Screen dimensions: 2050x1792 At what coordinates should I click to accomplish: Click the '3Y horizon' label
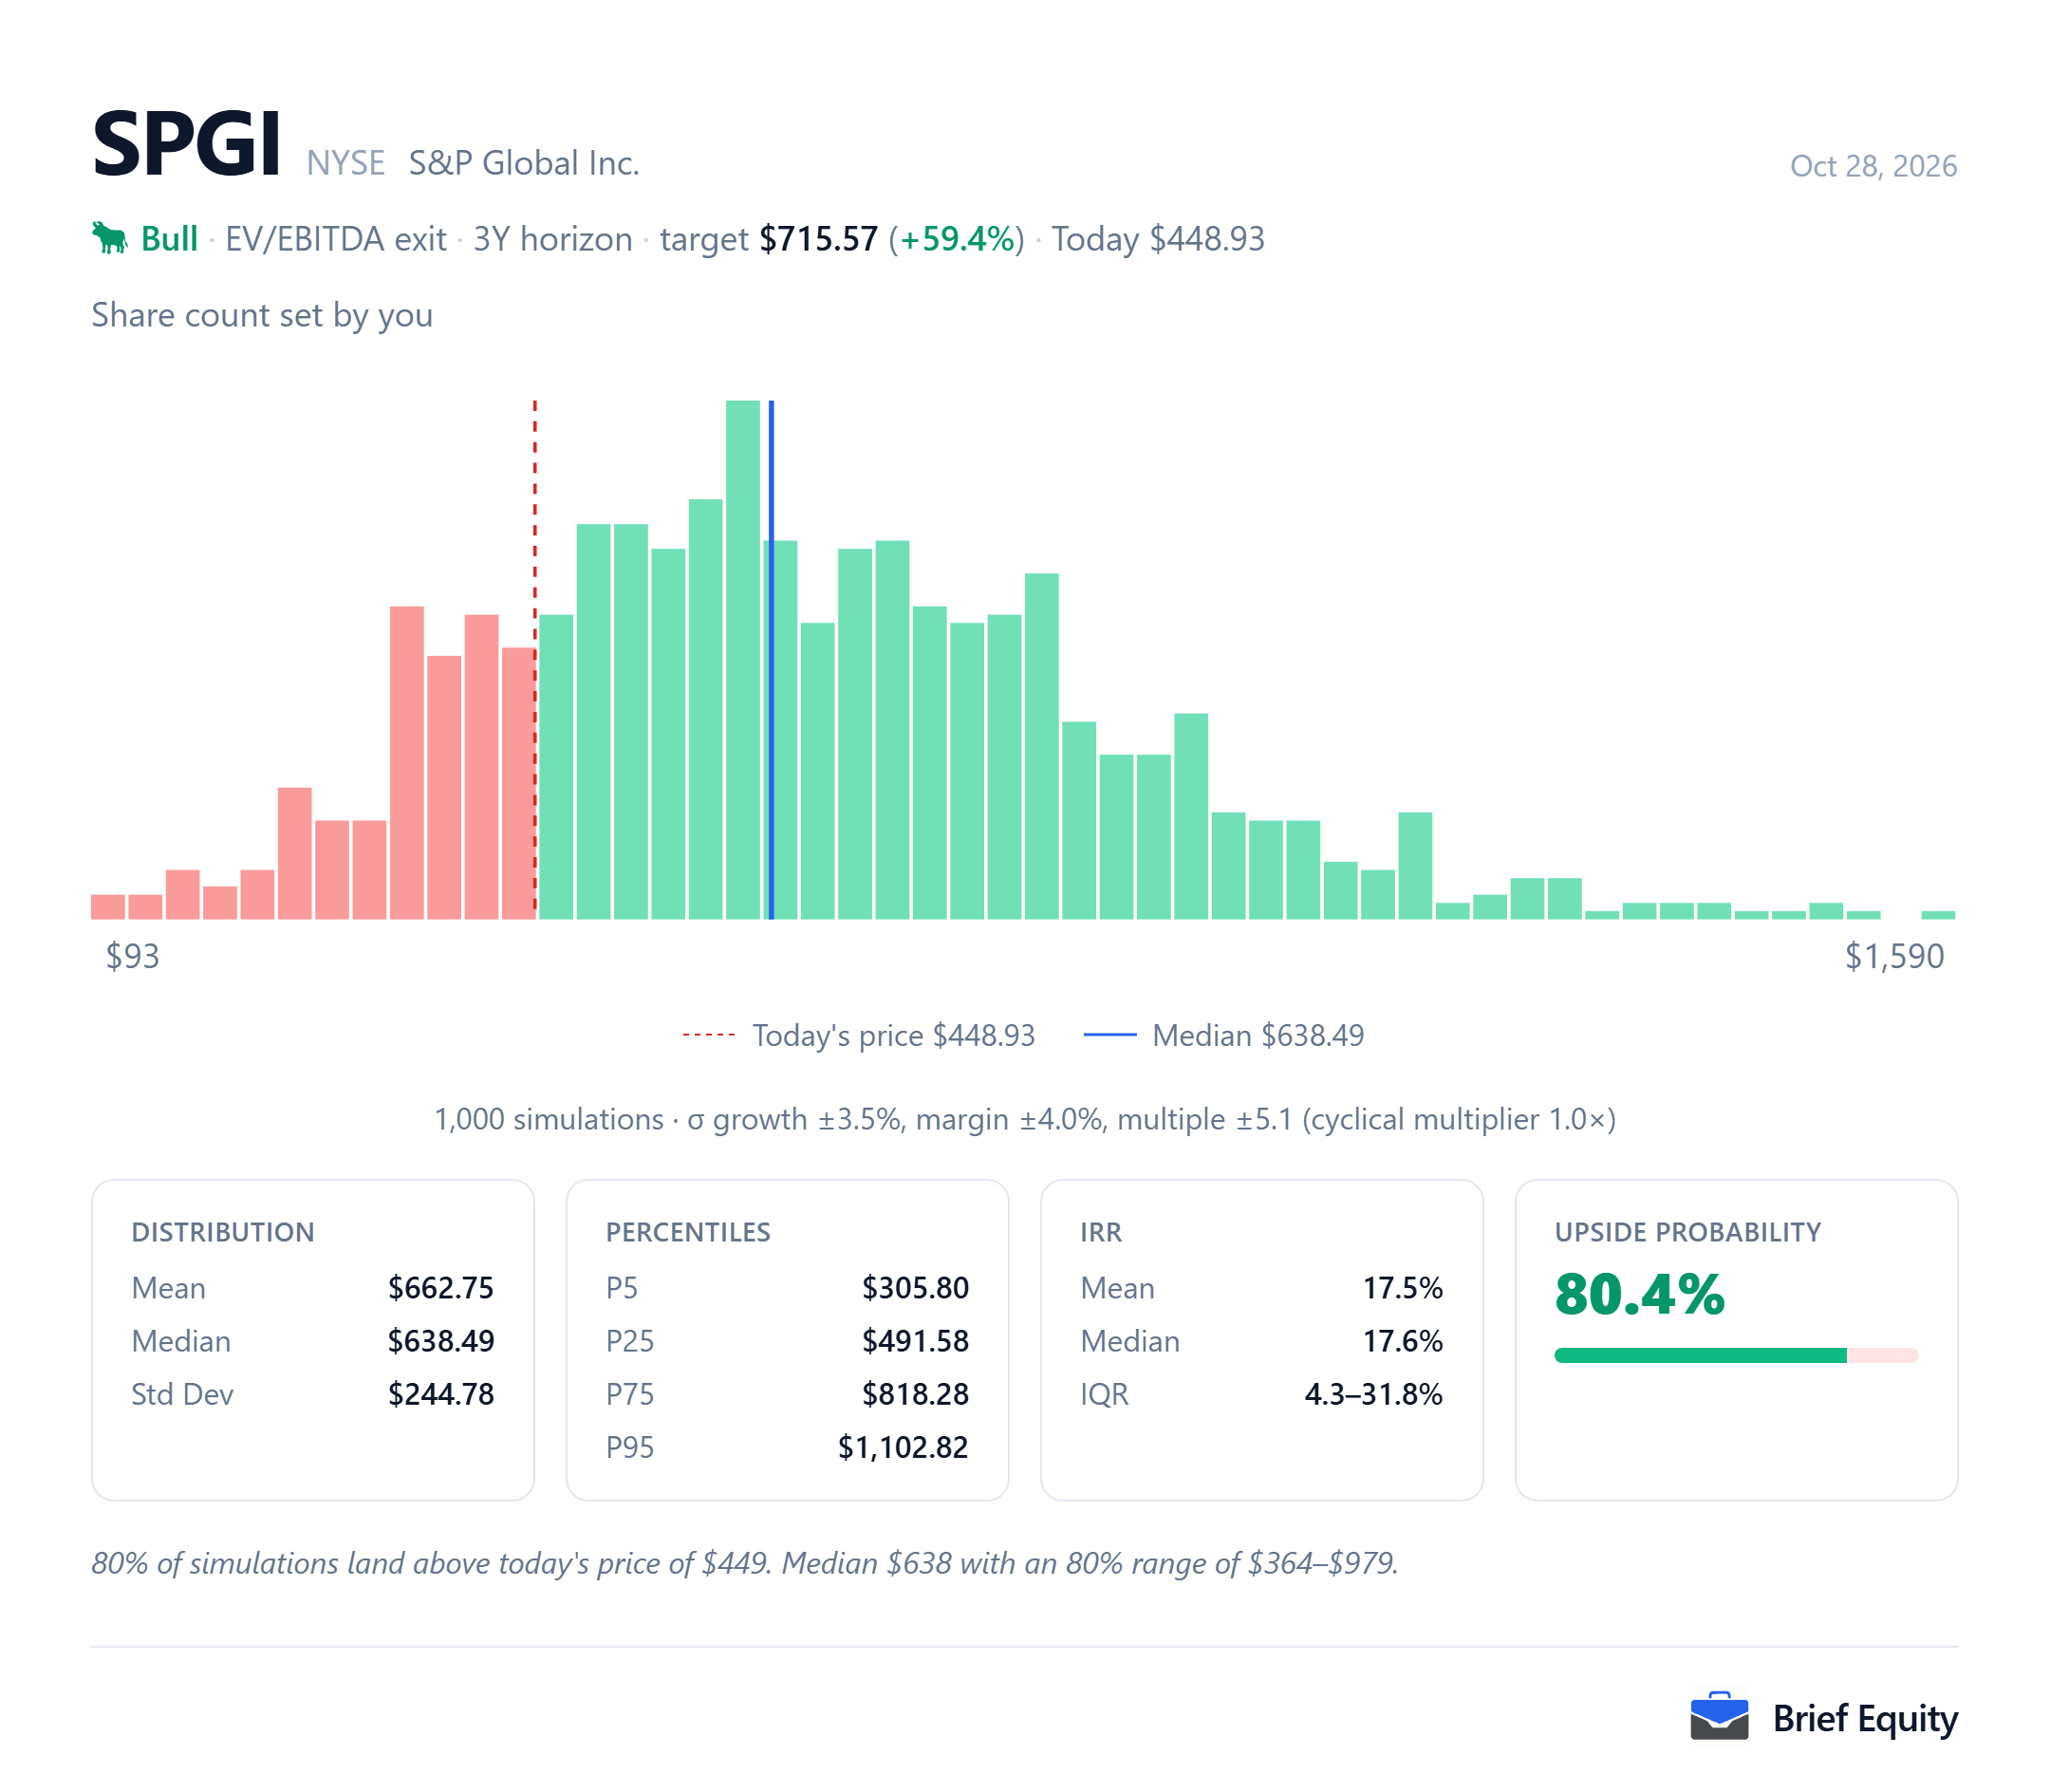click(553, 239)
